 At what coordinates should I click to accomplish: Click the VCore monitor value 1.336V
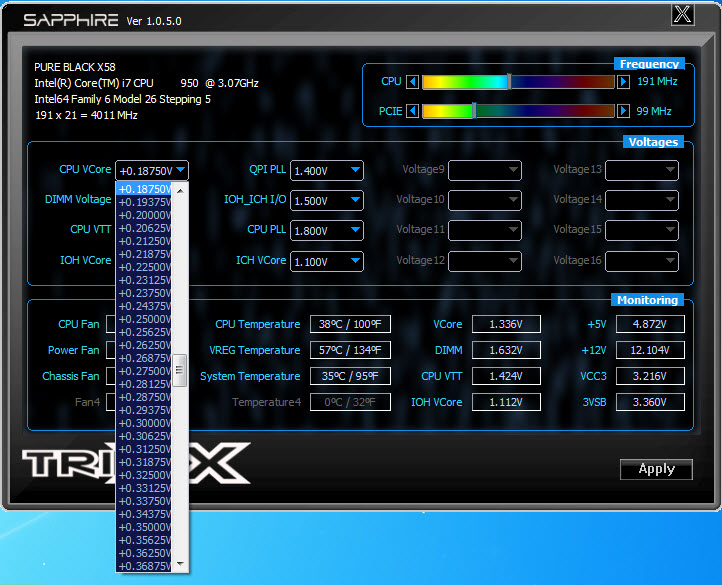506,324
